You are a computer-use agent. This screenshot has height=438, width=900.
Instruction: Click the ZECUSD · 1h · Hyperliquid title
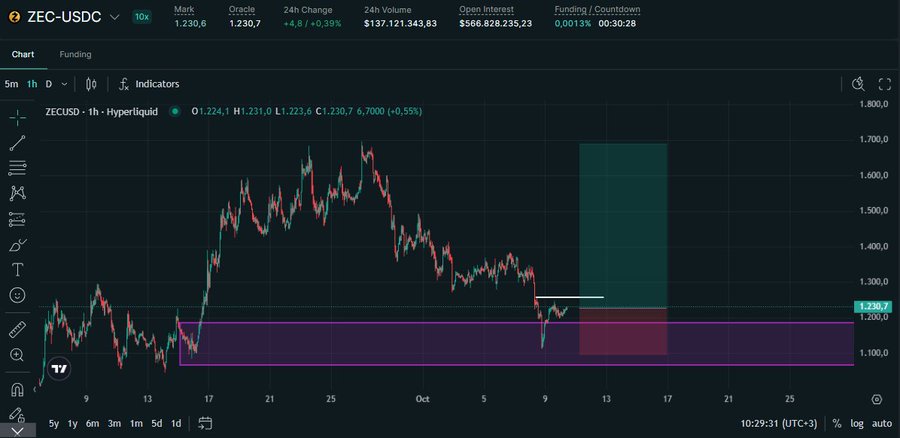click(102, 111)
